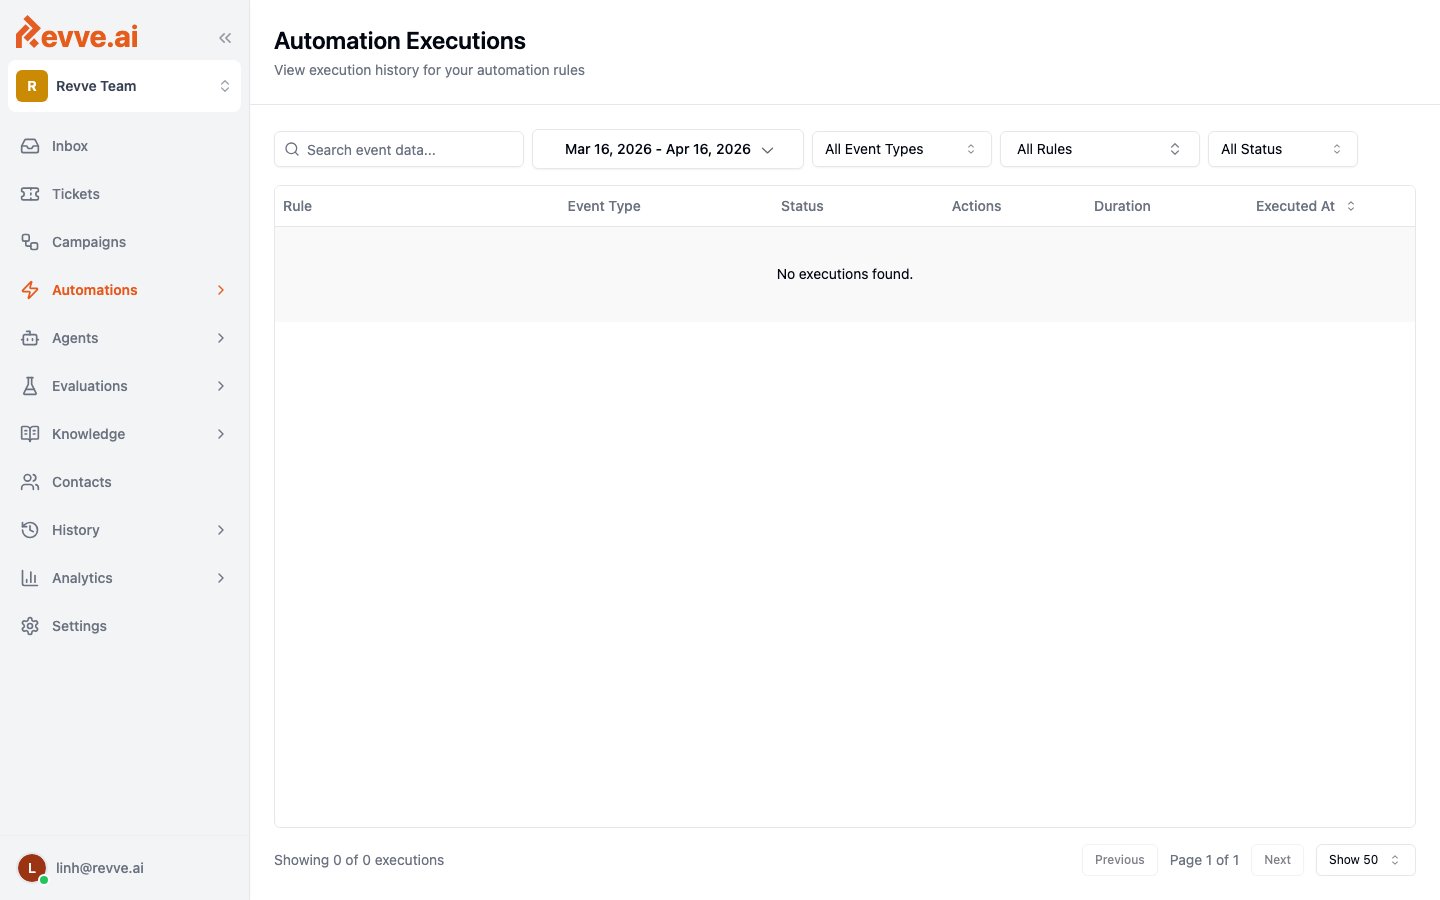The width and height of the screenshot is (1440, 900).
Task: Focus the Search event data field
Action: (x=399, y=149)
